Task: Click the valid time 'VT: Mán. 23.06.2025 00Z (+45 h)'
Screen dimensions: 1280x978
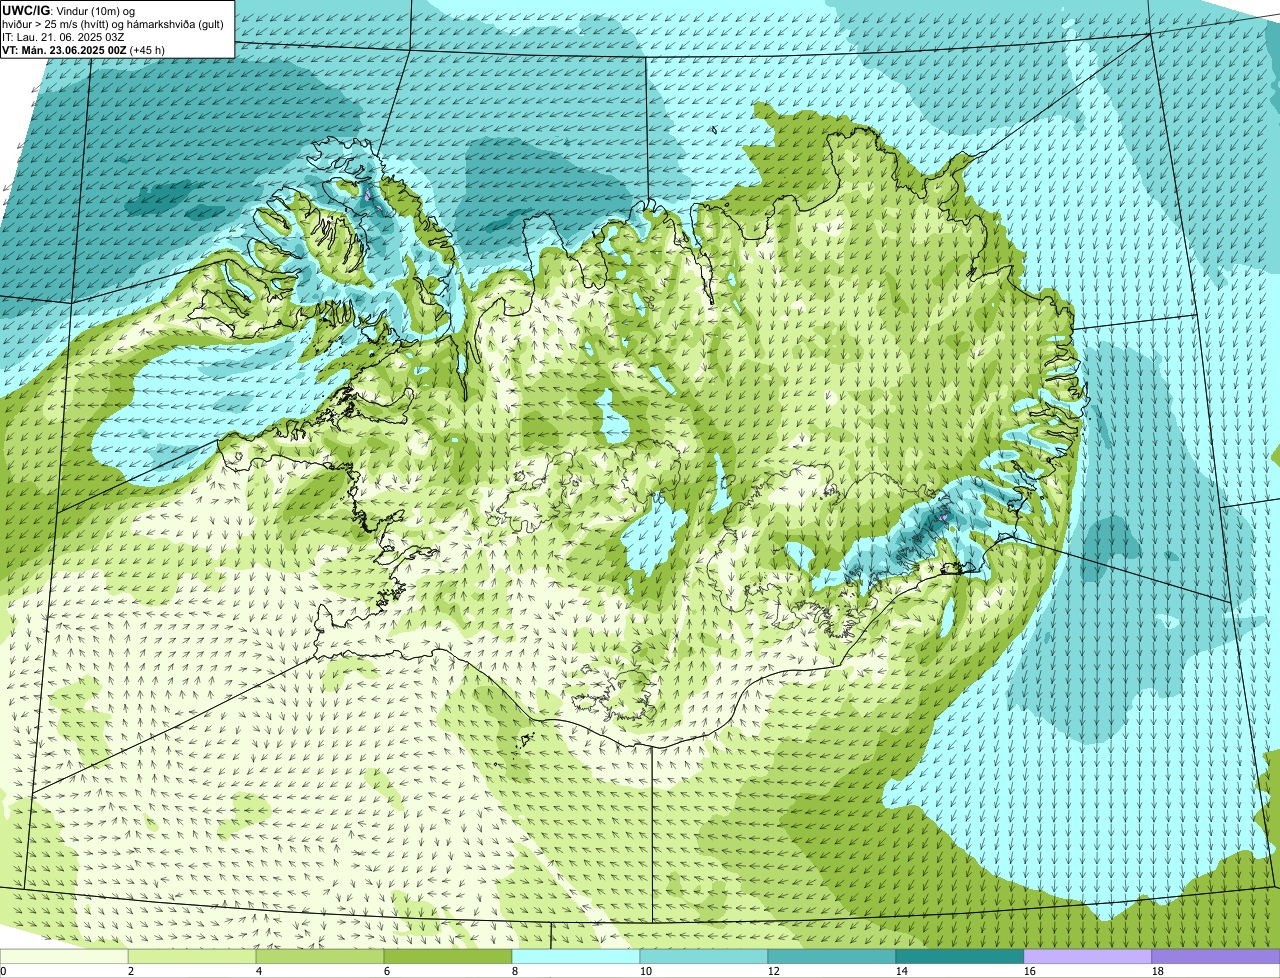Action: click(x=84, y=49)
